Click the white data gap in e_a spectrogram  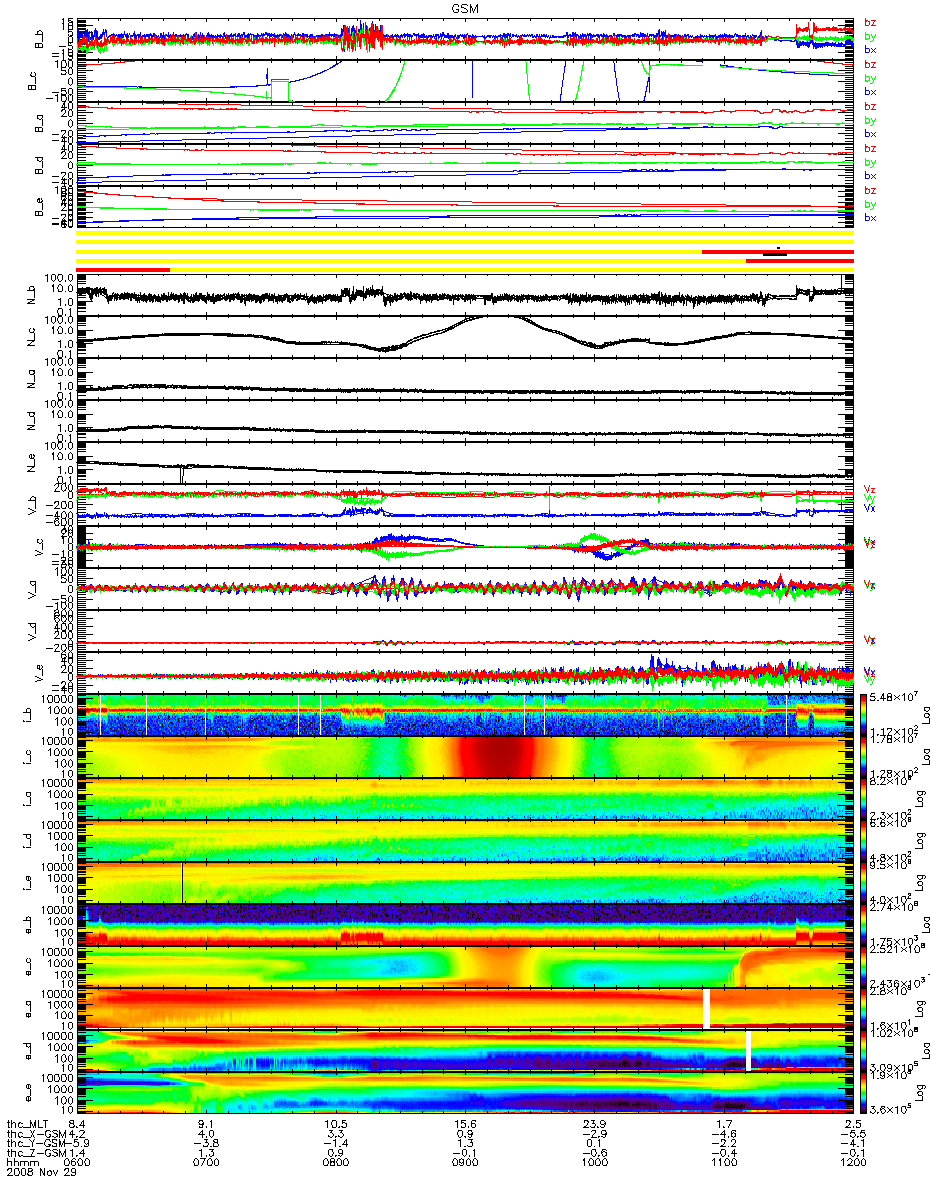706,1008
